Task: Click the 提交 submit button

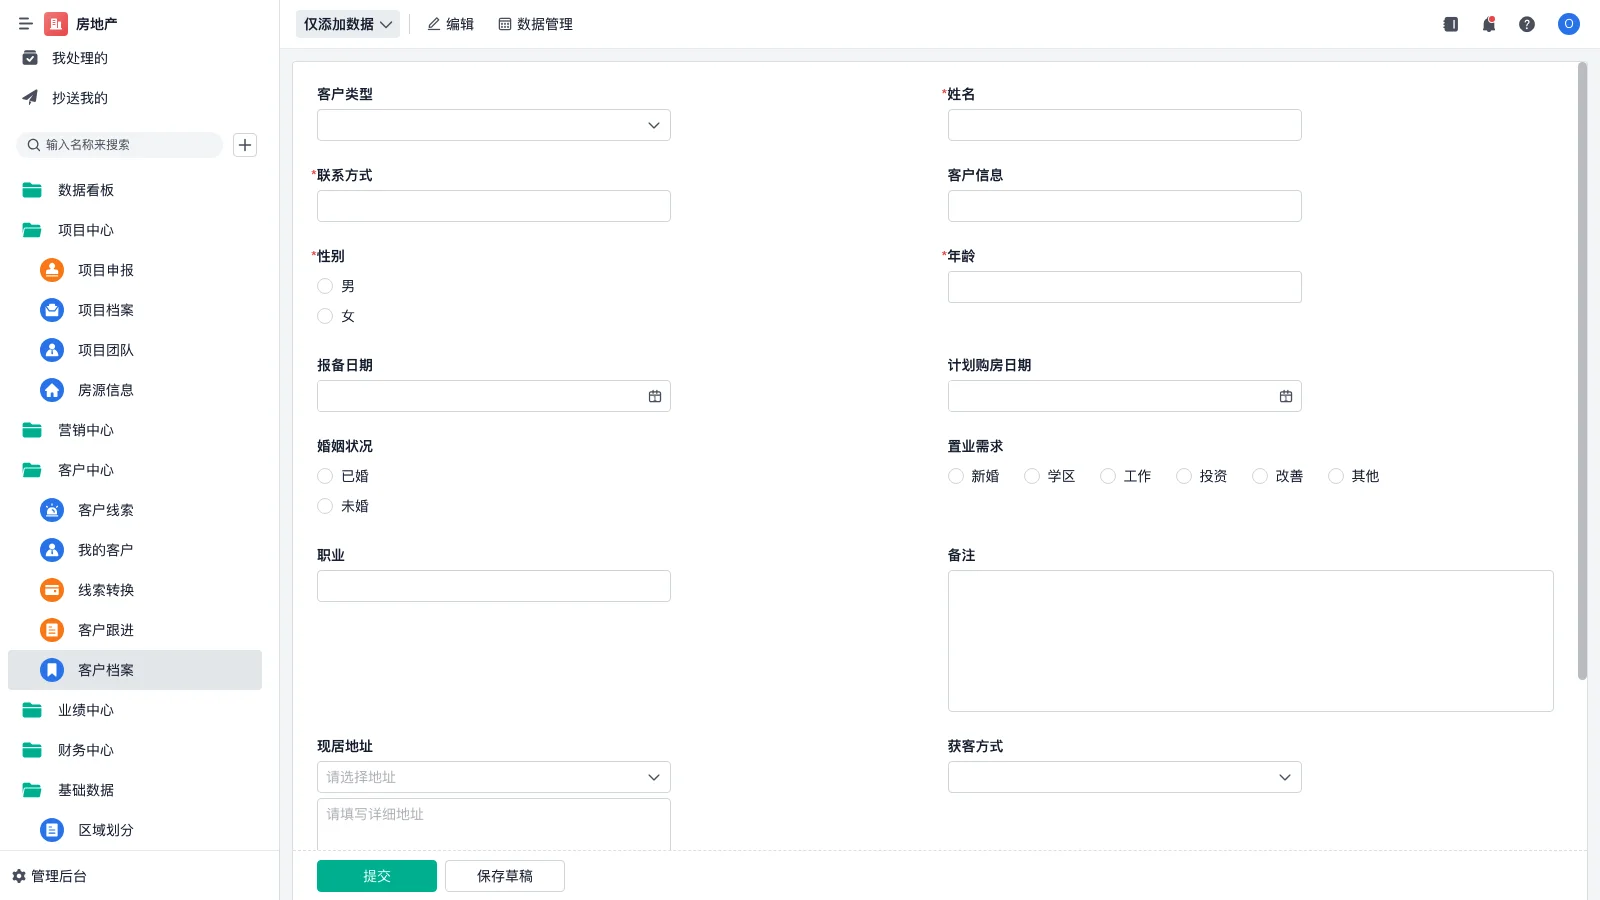Action: click(376, 875)
